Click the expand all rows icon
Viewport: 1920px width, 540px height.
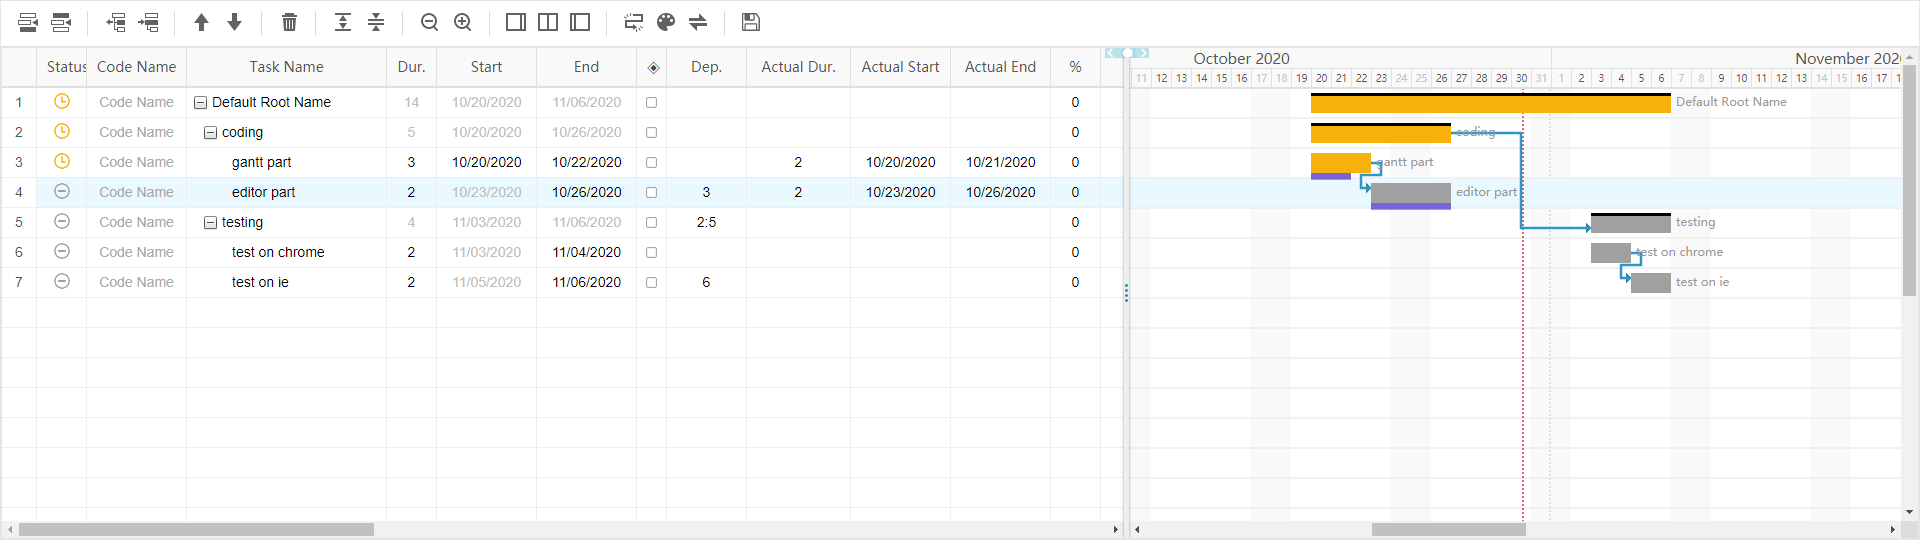click(343, 22)
